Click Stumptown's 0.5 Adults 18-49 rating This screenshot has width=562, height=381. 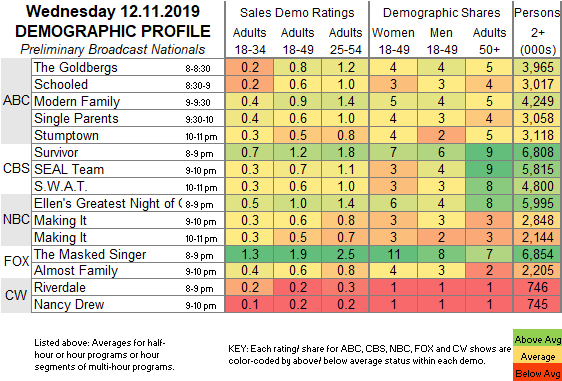[297, 135]
